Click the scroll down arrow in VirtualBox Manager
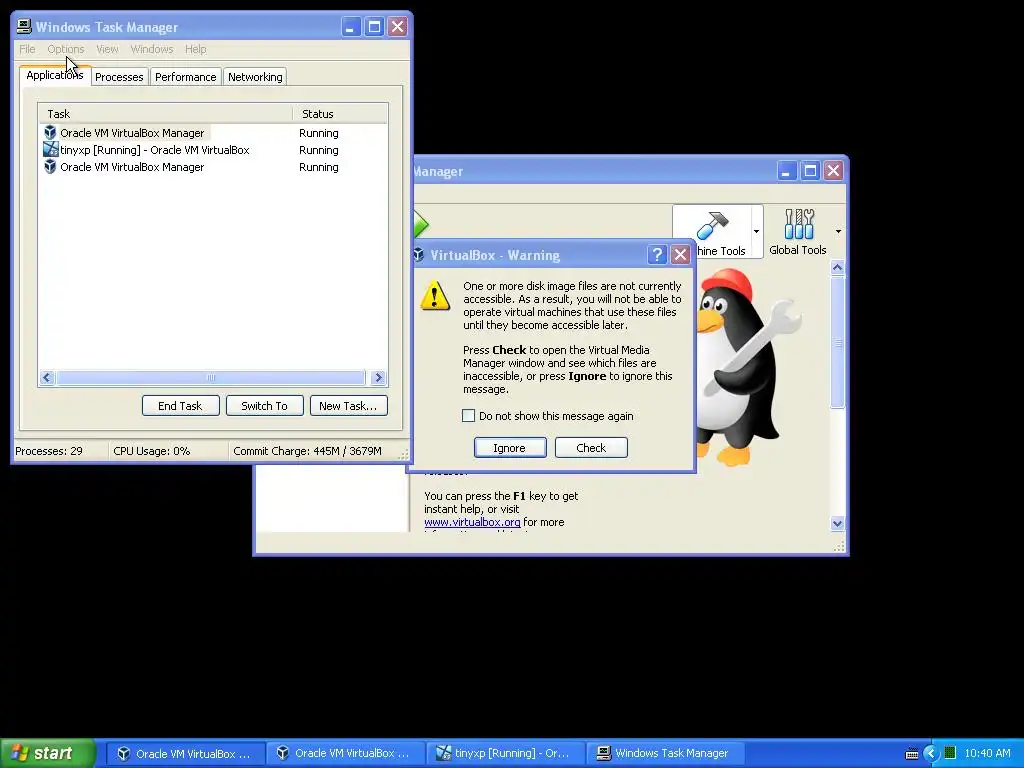The image size is (1024, 768). click(x=838, y=523)
